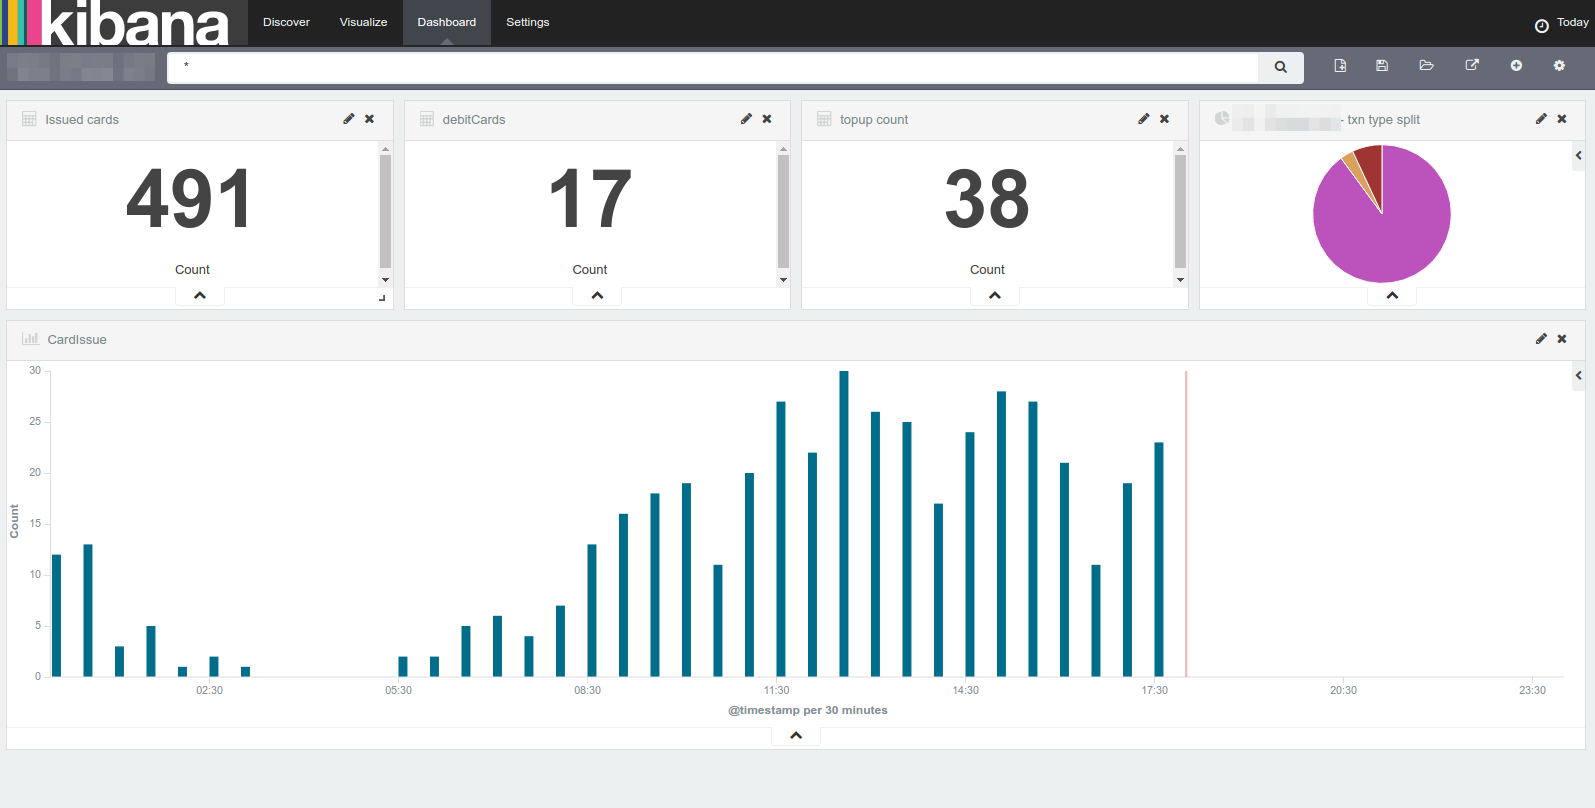Click the New Dashboard icon
Screen dimensions: 1595x808
click(x=1340, y=66)
